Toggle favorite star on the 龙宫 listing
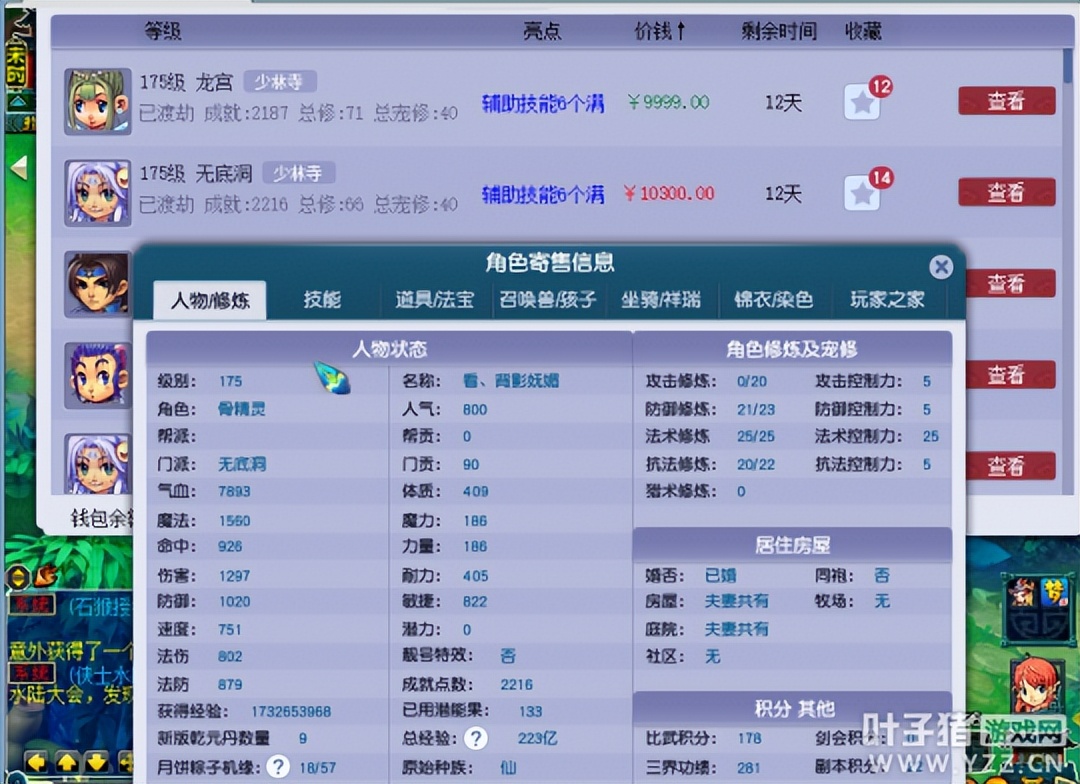This screenshot has height=784, width=1080. click(862, 101)
